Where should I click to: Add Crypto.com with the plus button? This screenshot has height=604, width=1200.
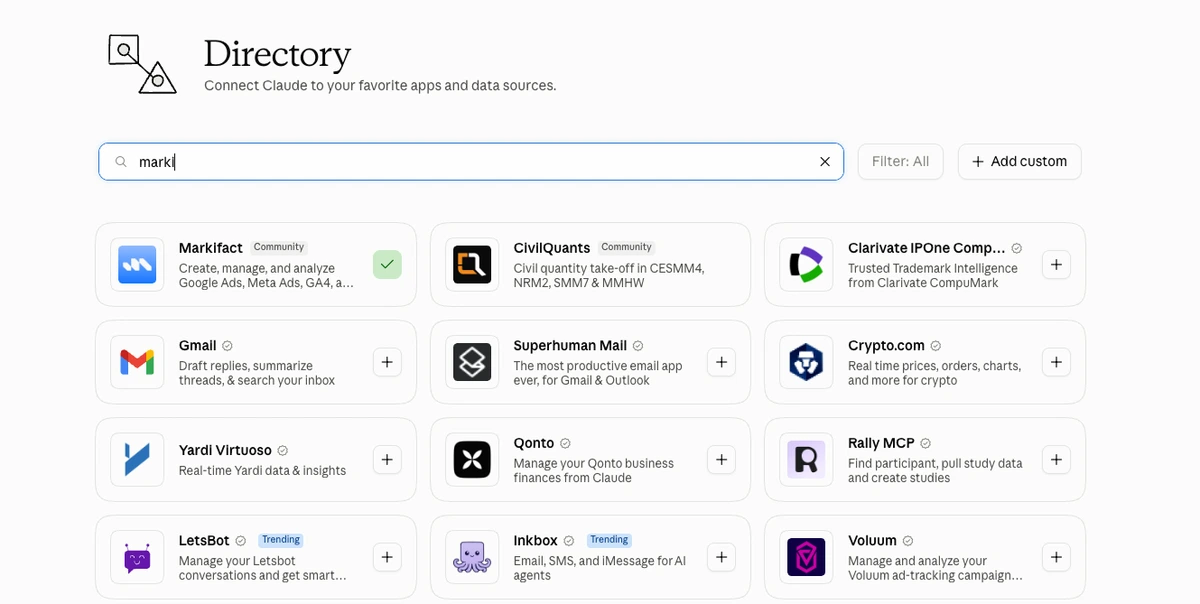[1056, 362]
